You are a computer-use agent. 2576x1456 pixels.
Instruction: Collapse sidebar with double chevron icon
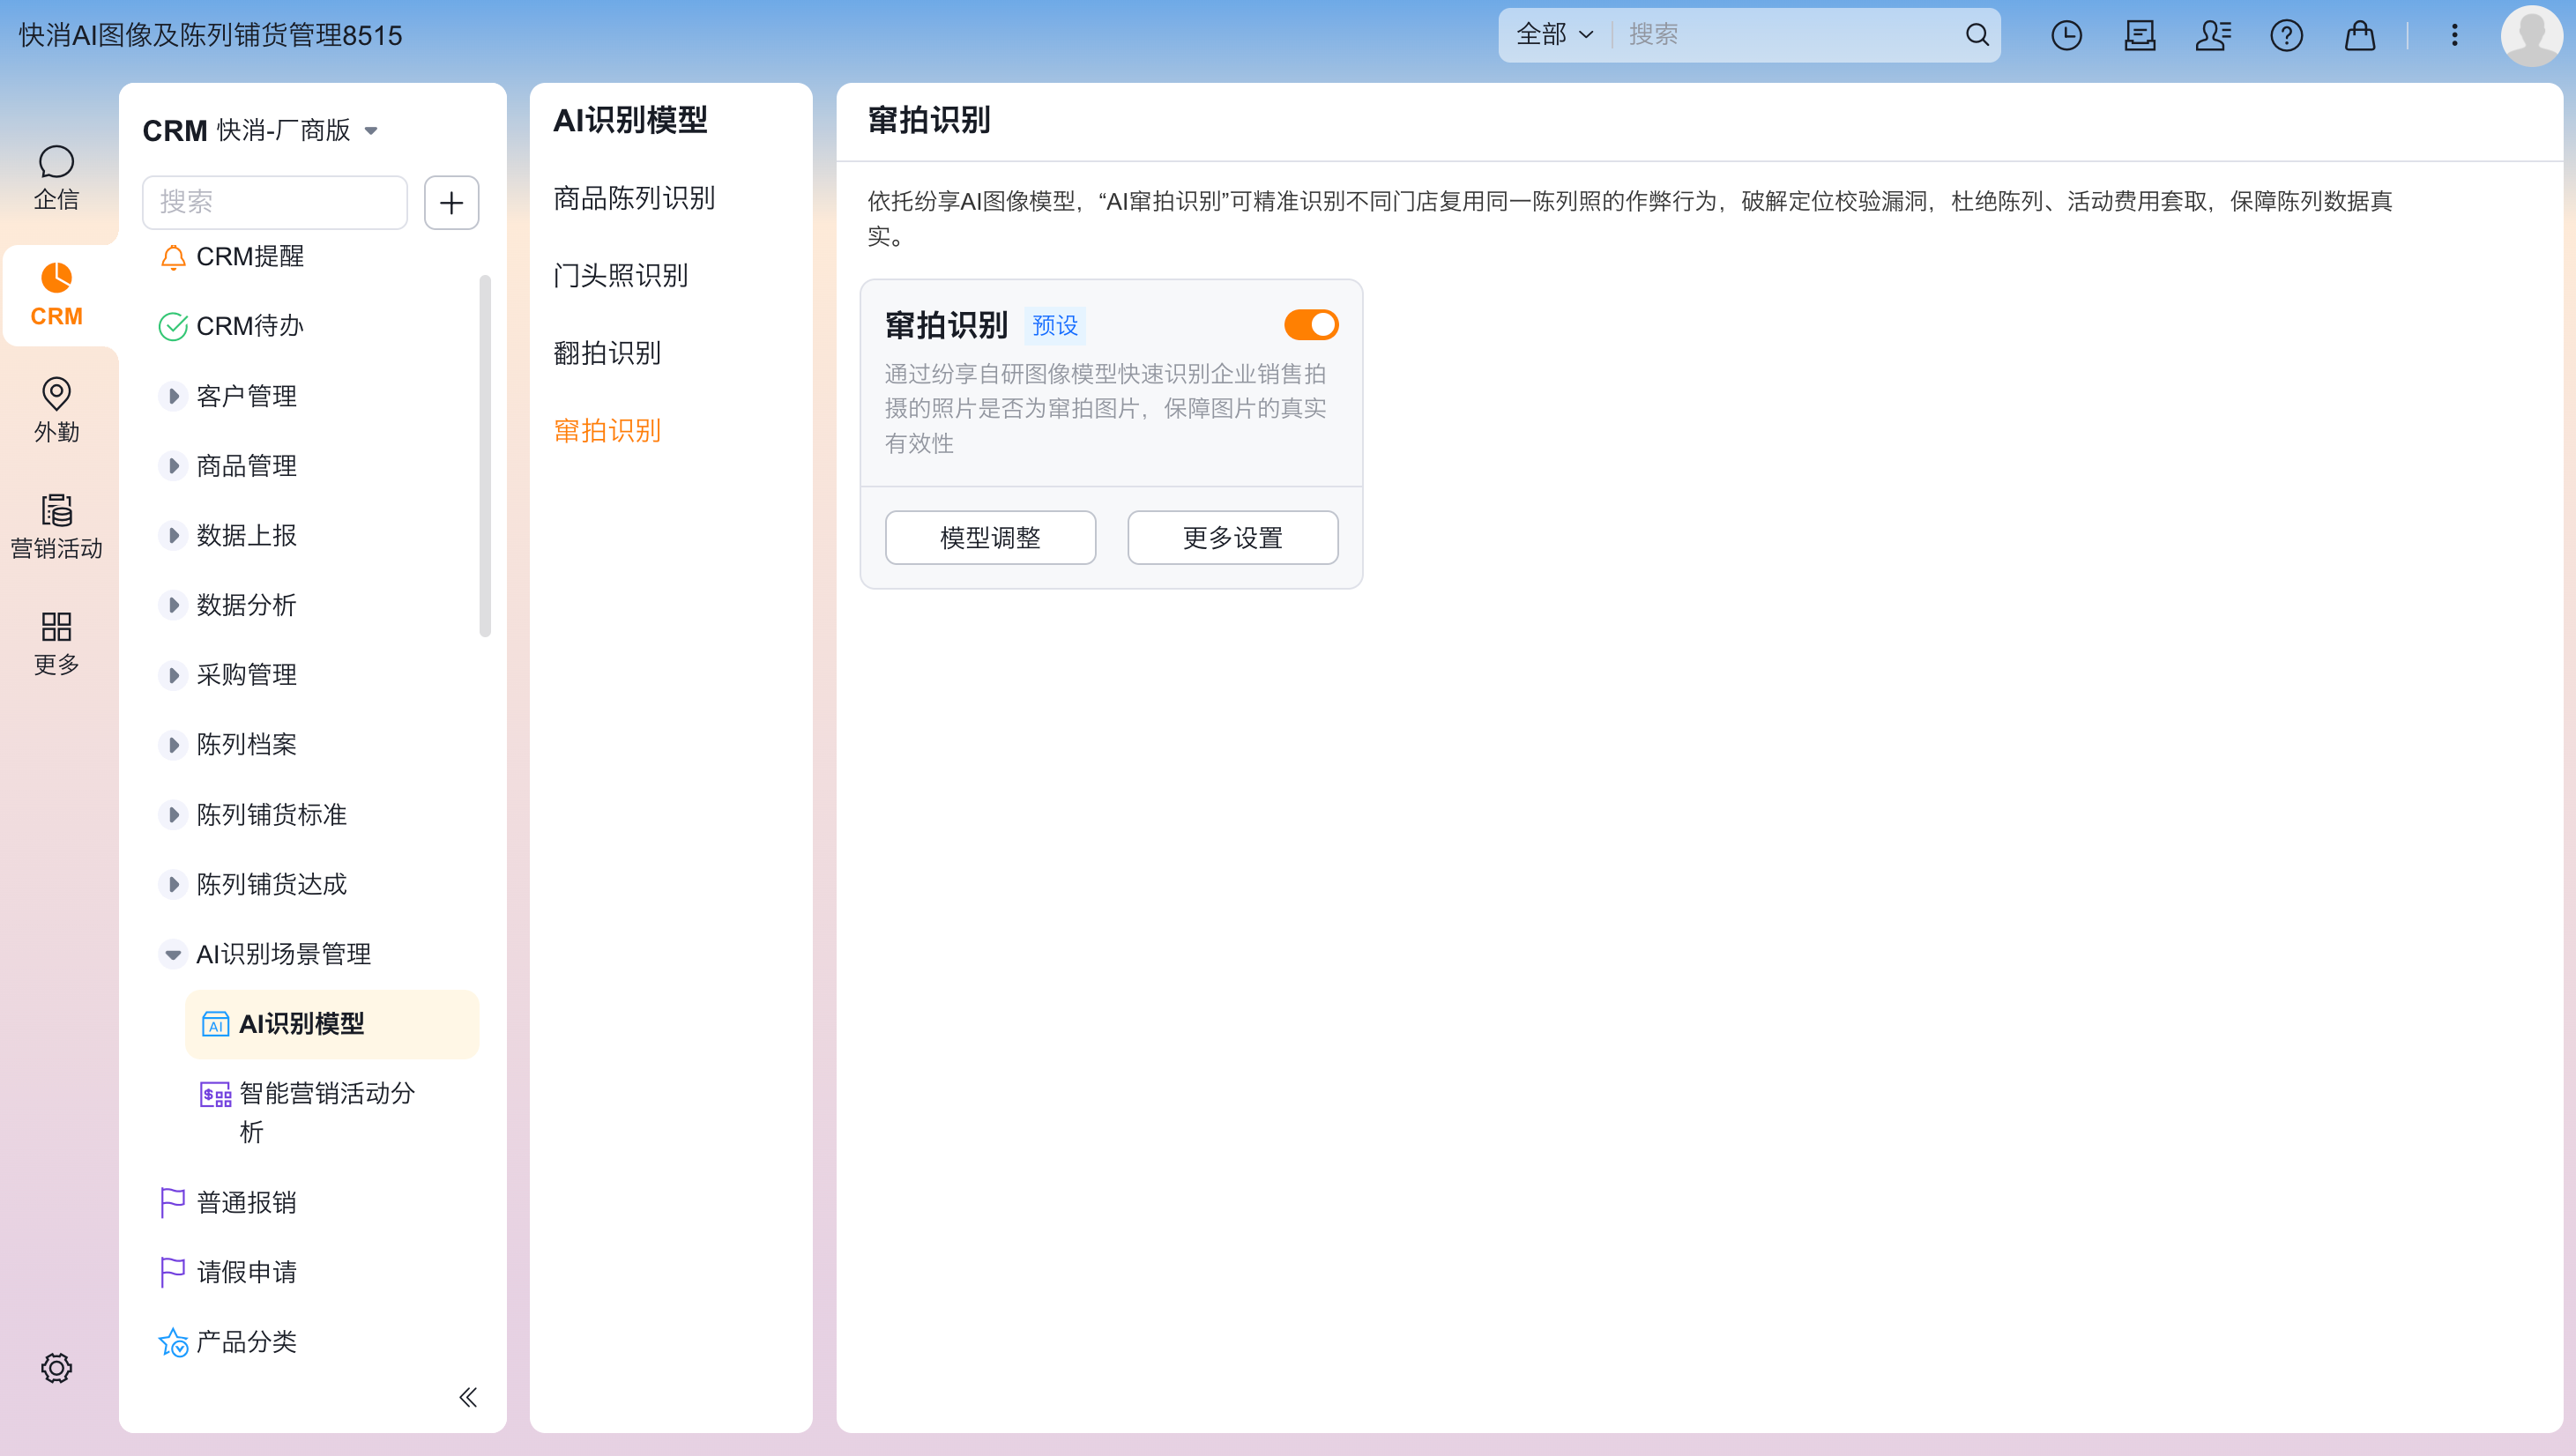(468, 1397)
